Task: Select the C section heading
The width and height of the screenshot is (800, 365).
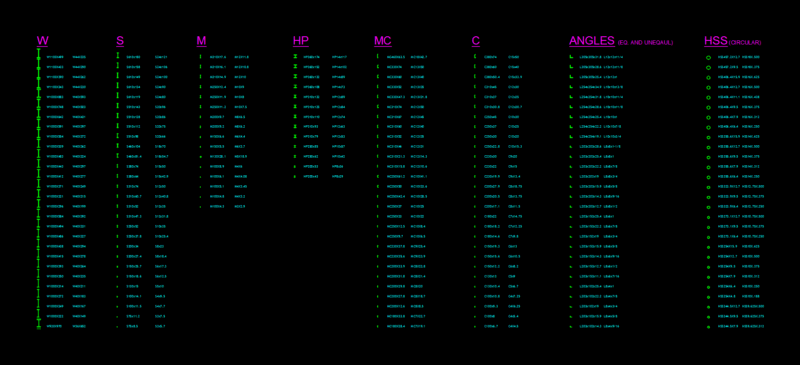Action: pos(476,41)
